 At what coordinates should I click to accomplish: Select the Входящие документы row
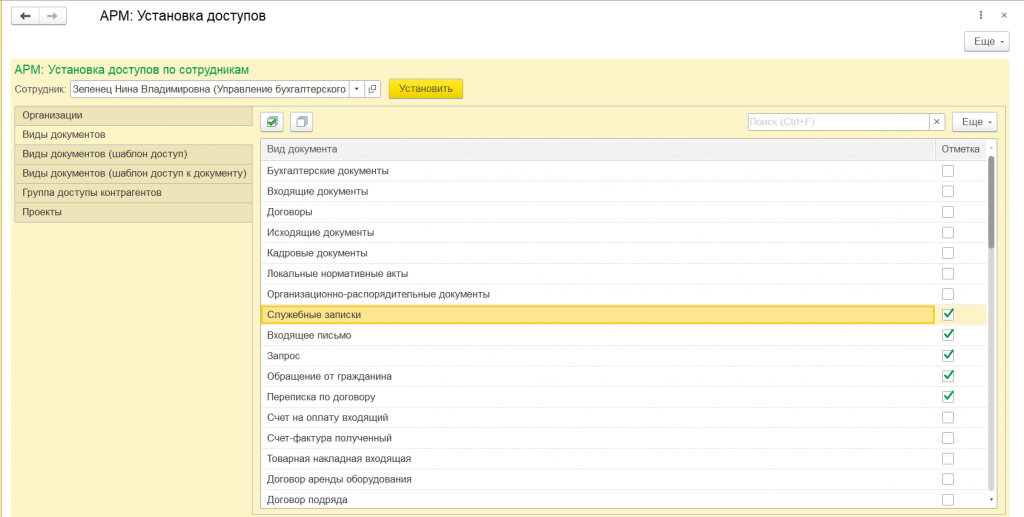[x=624, y=191]
